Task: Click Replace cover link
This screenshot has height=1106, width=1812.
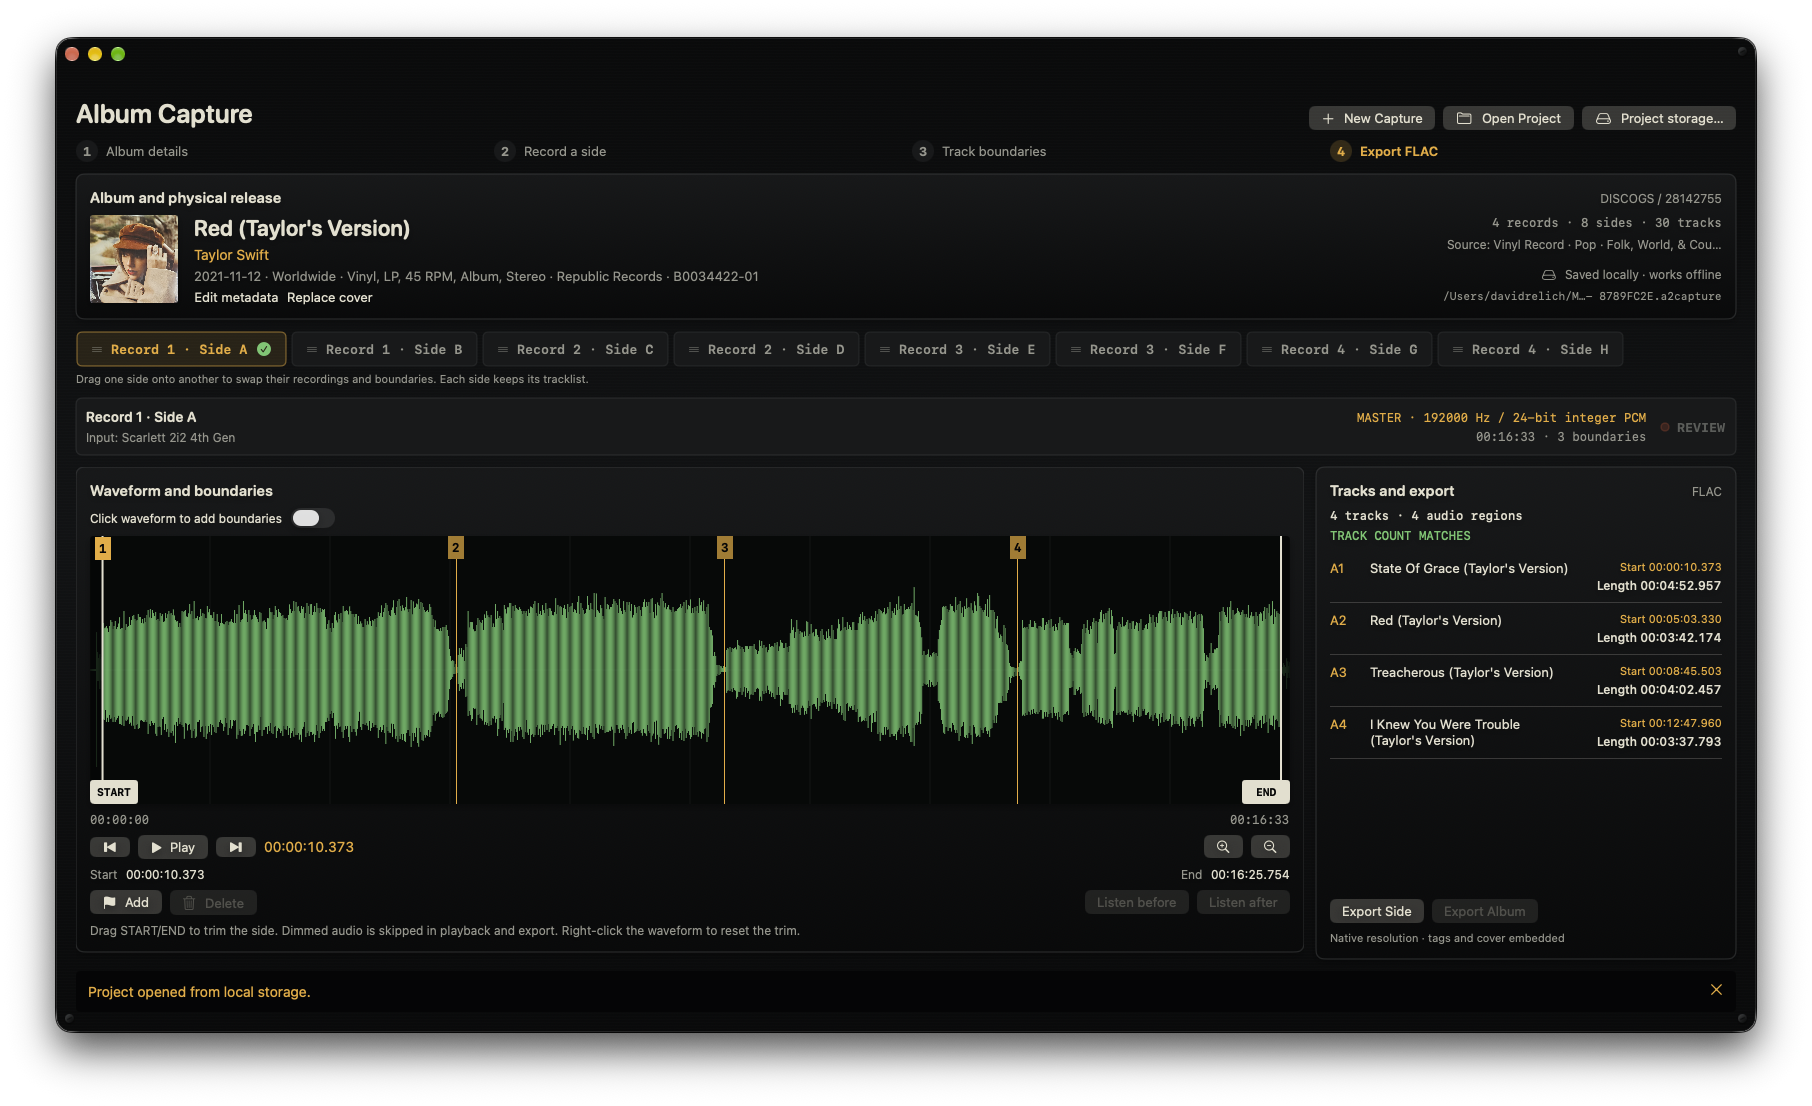Action: (x=330, y=297)
